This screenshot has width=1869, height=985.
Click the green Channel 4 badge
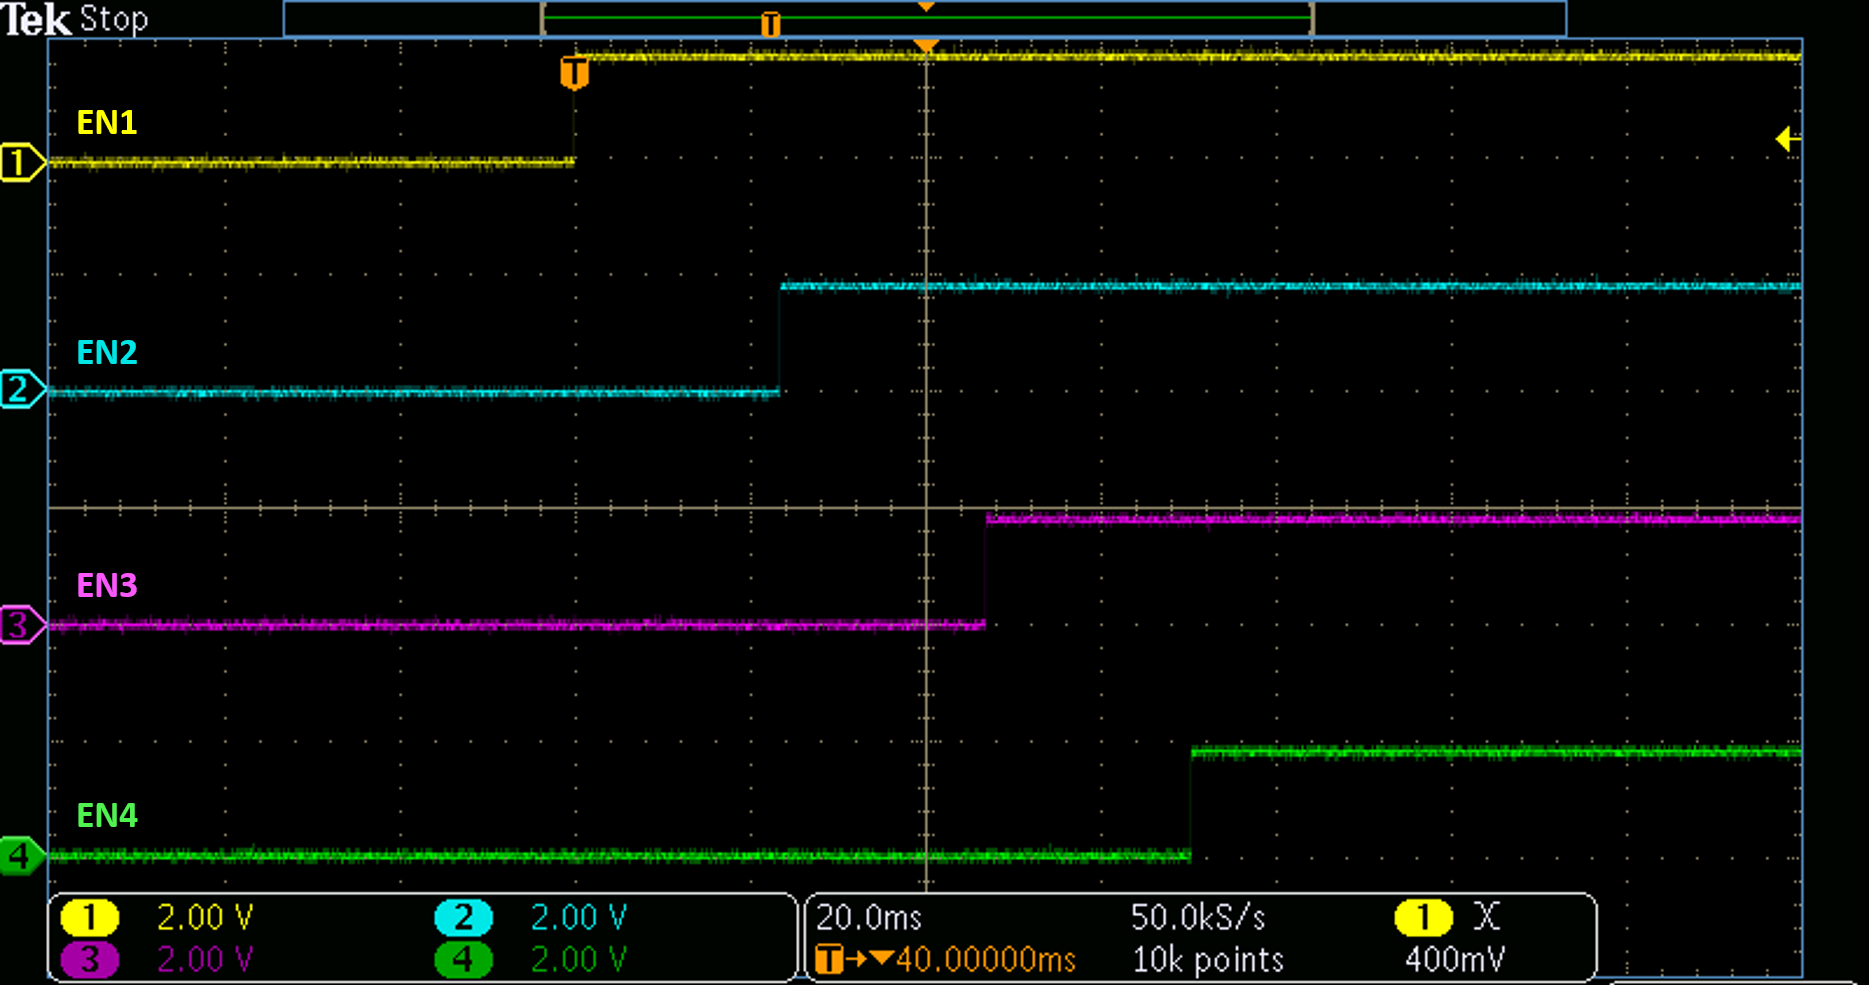point(462,959)
